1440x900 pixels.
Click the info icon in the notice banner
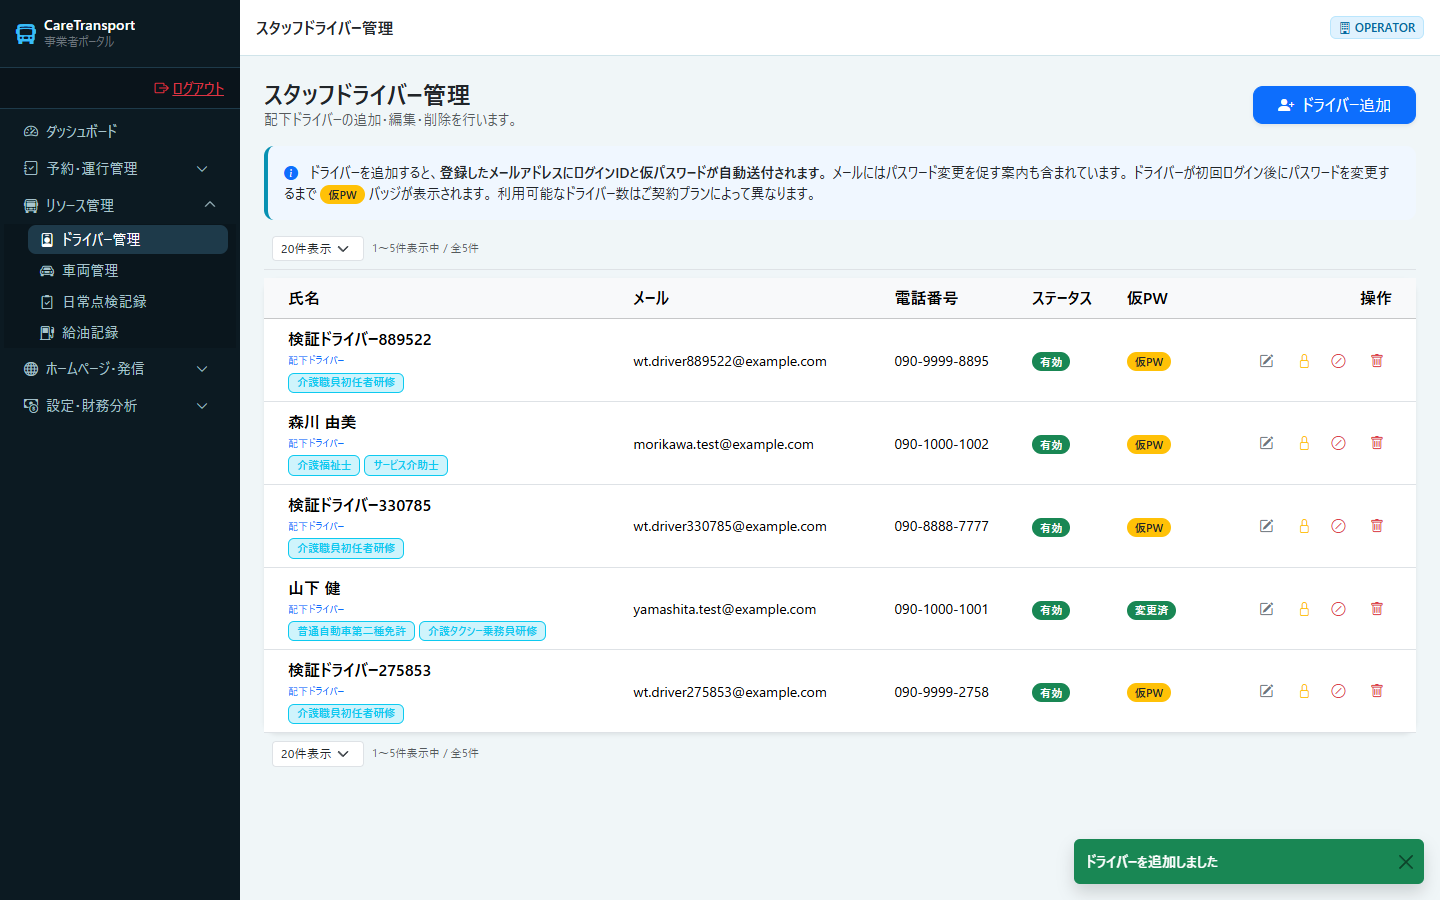click(291, 173)
